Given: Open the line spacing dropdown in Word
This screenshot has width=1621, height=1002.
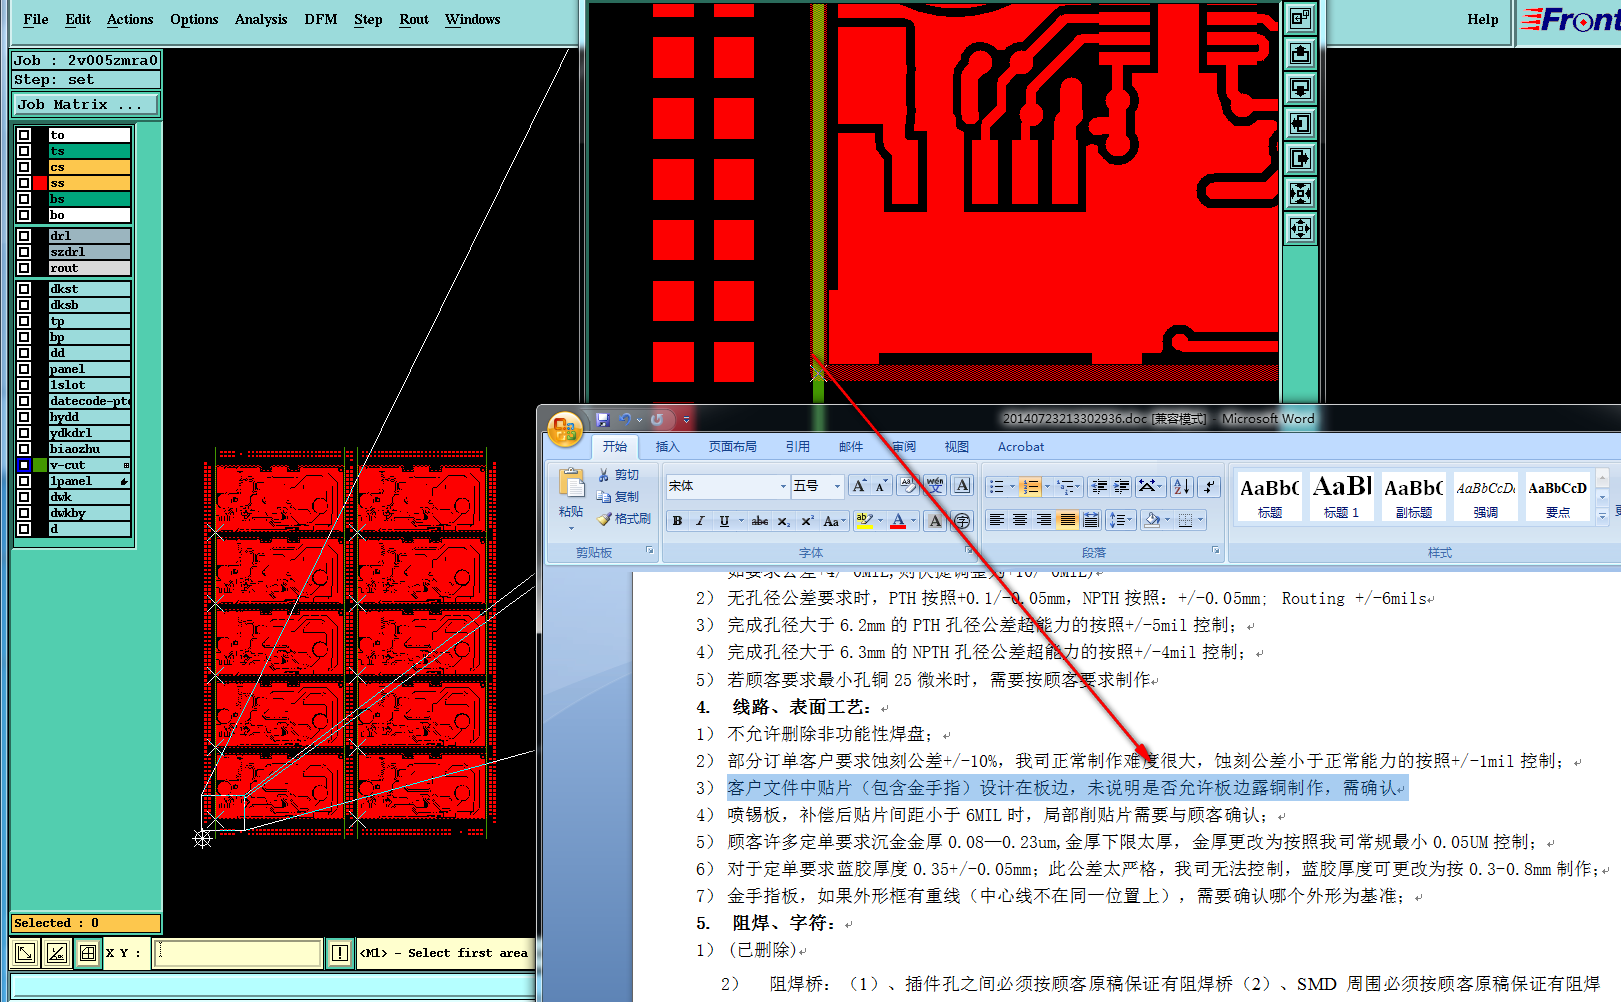Looking at the screenshot, I should (1119, 520).
